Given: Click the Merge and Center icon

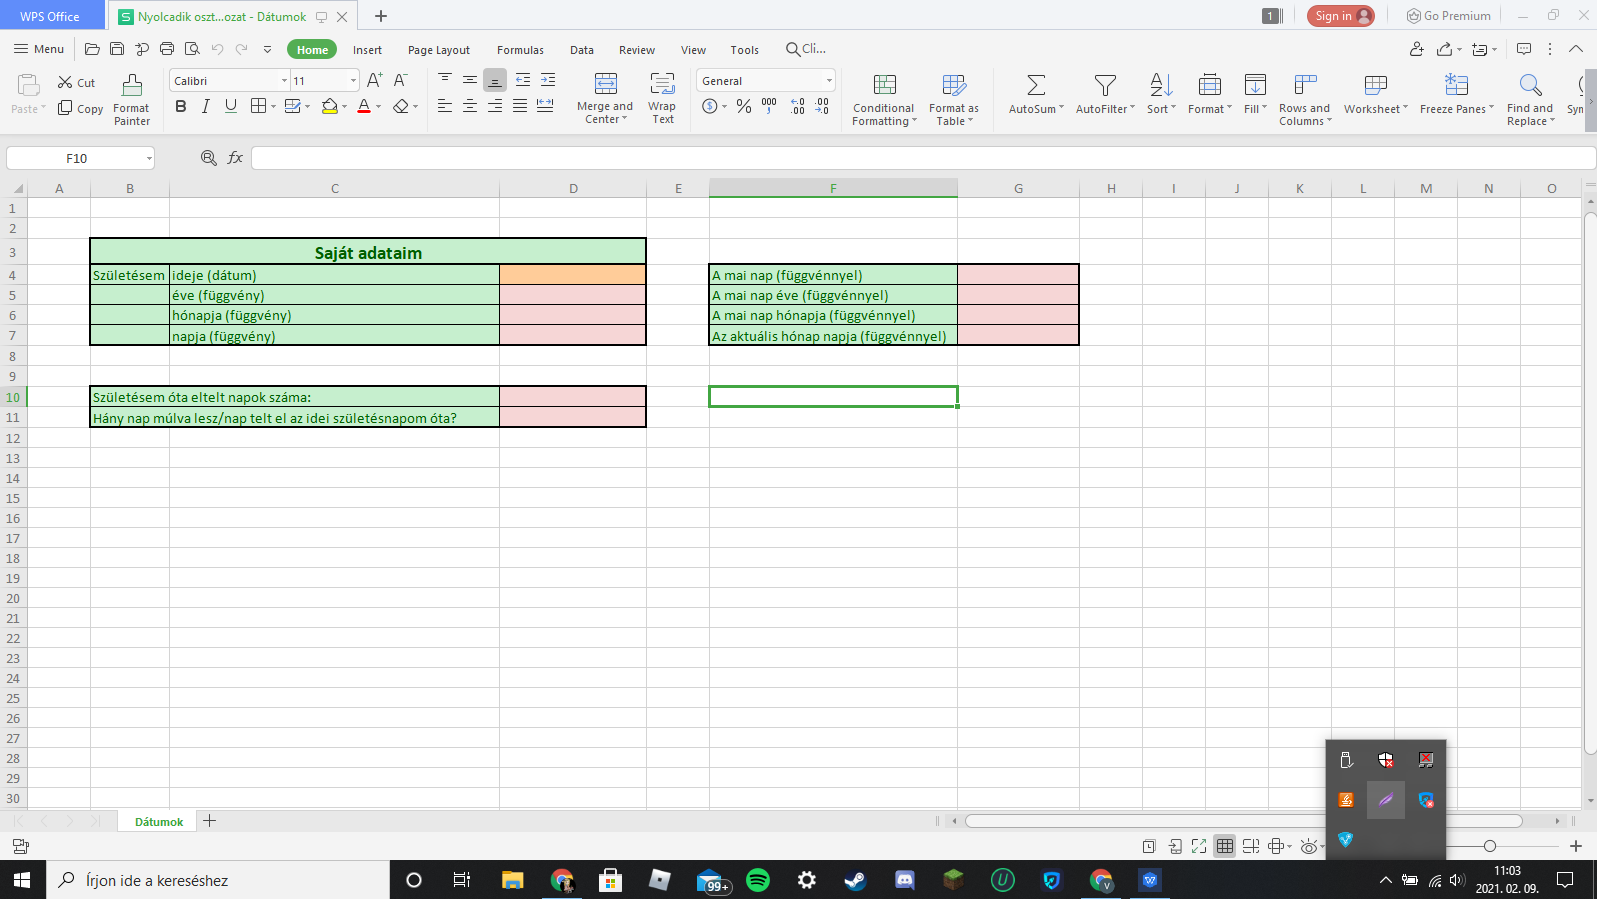Looking at the screenshot, I should tap(605, 84).
